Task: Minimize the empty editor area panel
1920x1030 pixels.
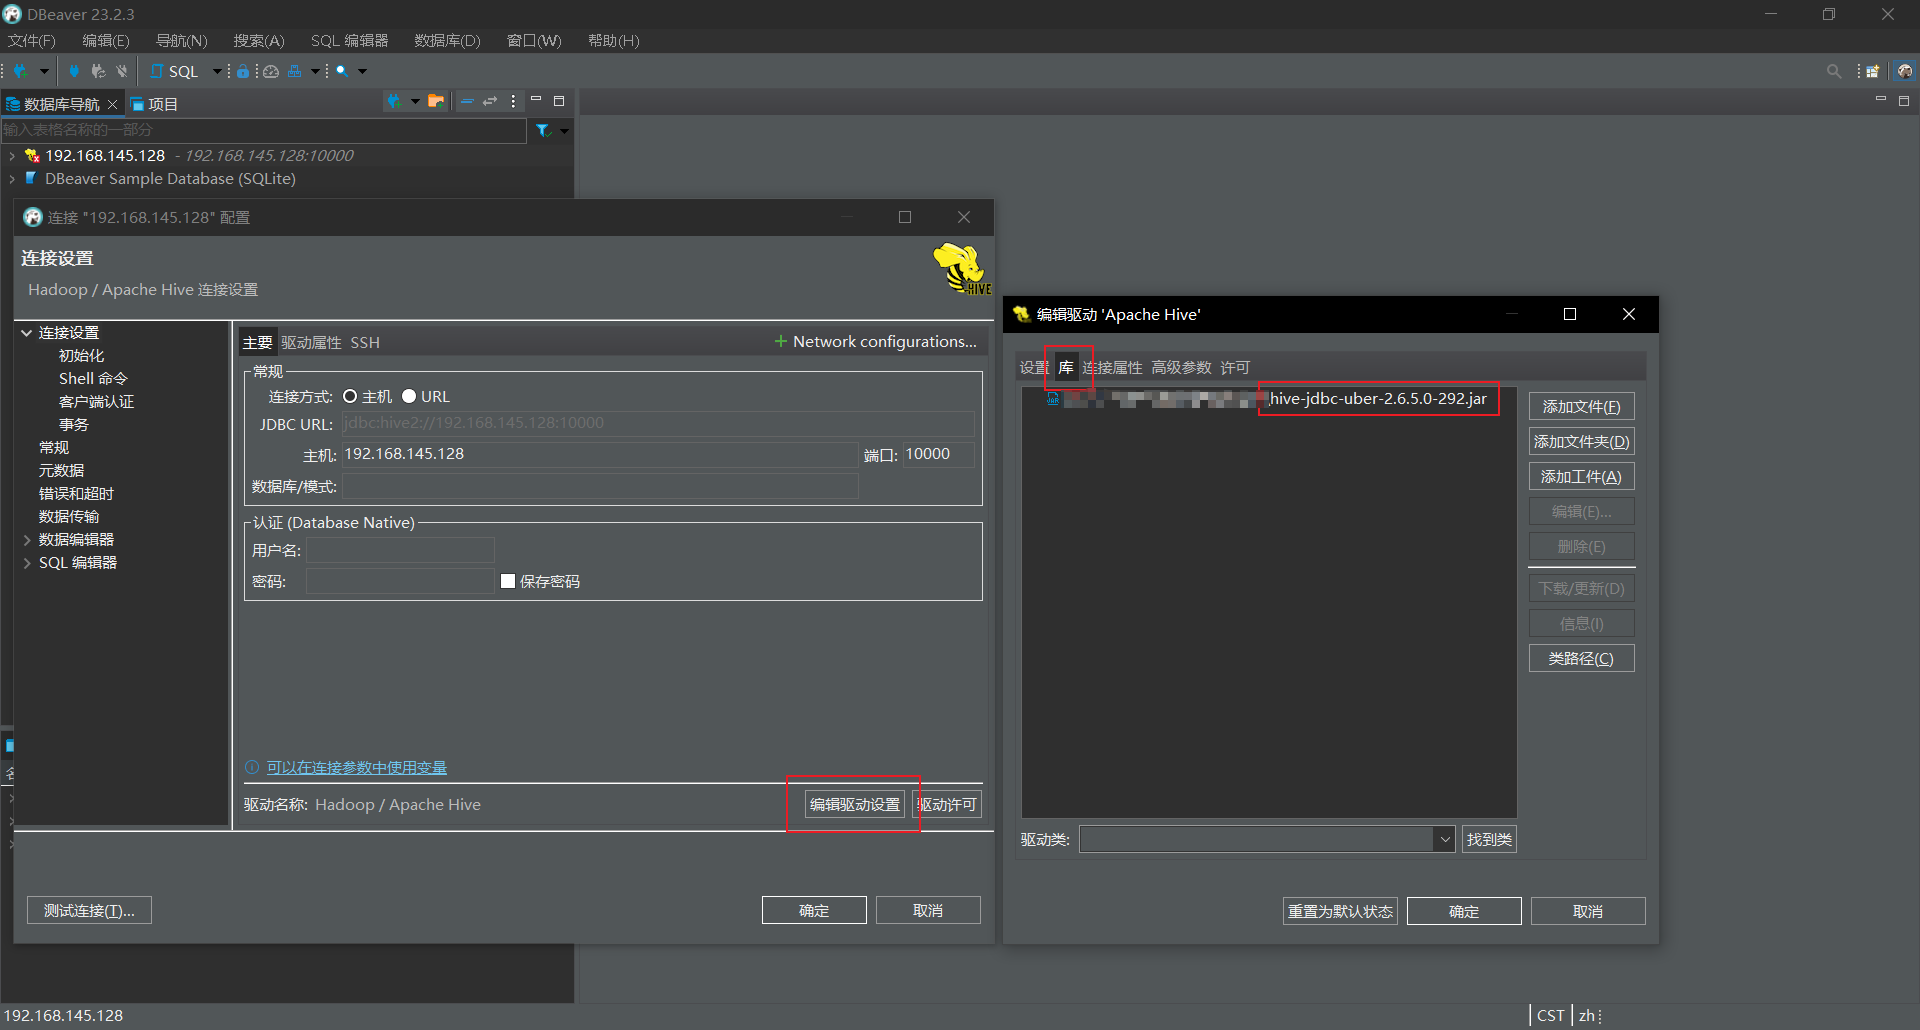Action: pyautogui.click(x=1880, y=100)
